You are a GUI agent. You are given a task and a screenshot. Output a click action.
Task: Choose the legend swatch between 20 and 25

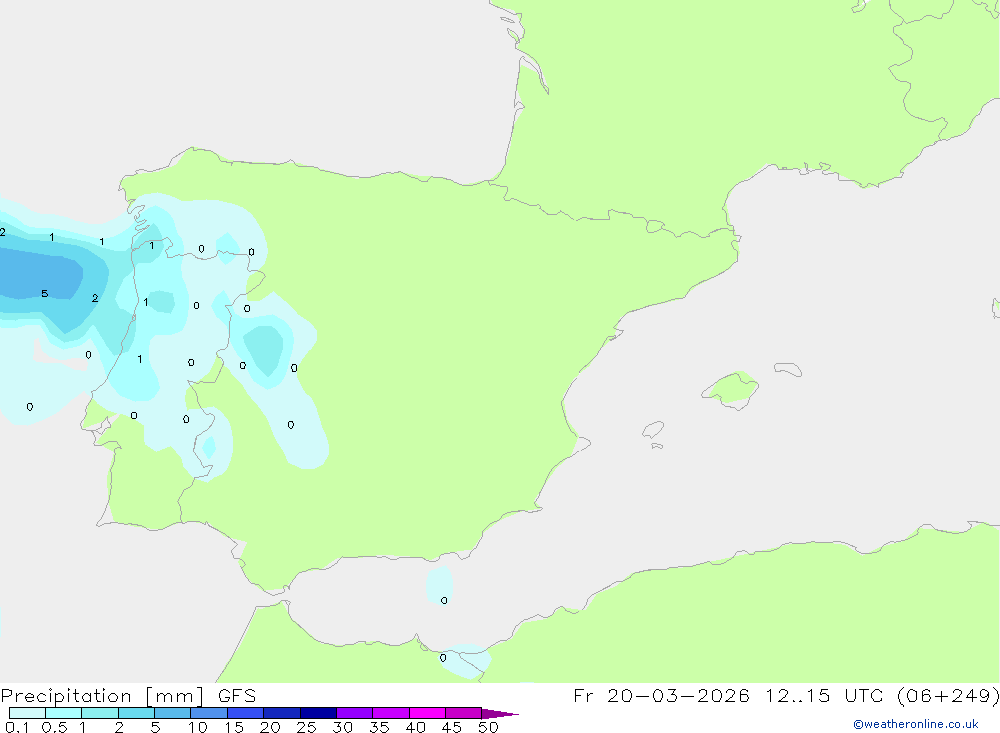(x=318, y=713)
